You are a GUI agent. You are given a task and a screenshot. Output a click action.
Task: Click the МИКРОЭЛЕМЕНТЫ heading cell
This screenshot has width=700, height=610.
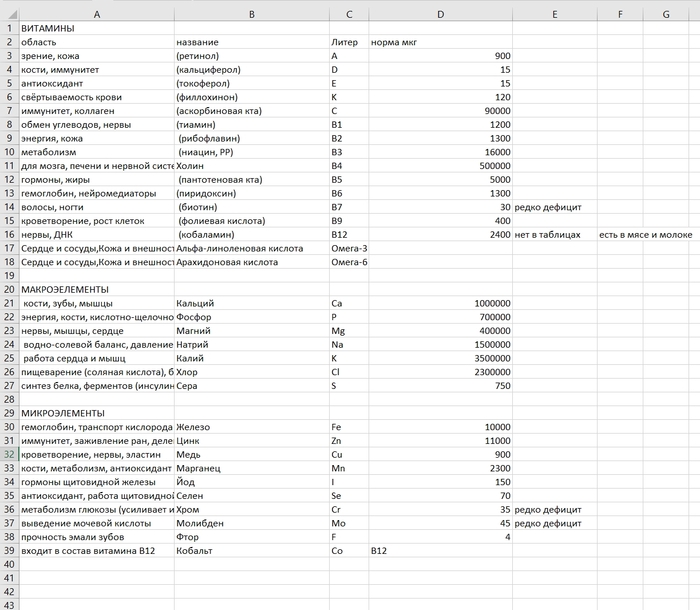click(97, 413)
